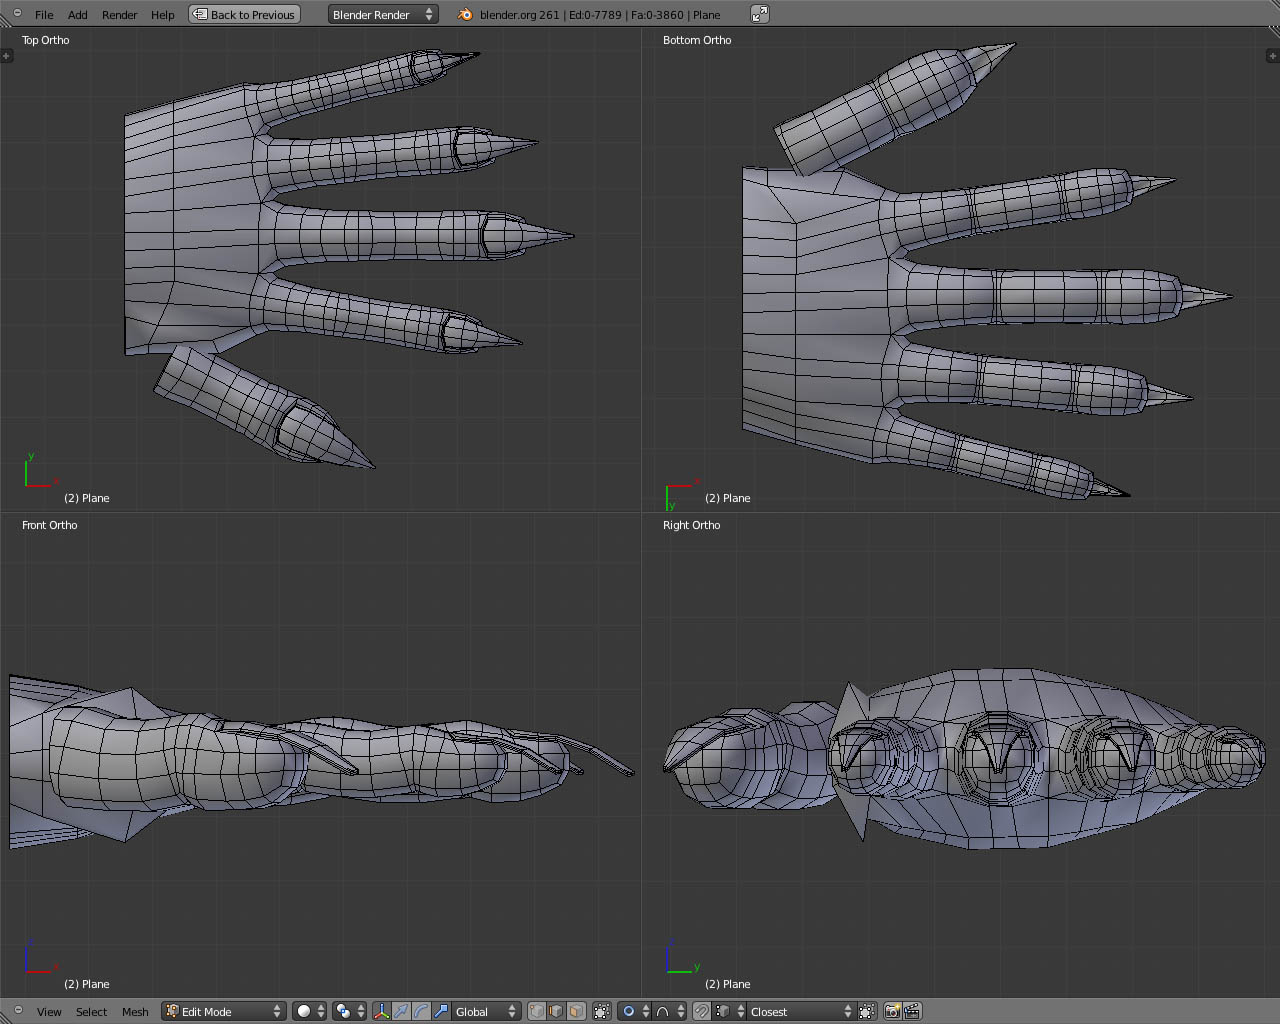Click the OpenGL render image camera icon

tap(893, 1011)
